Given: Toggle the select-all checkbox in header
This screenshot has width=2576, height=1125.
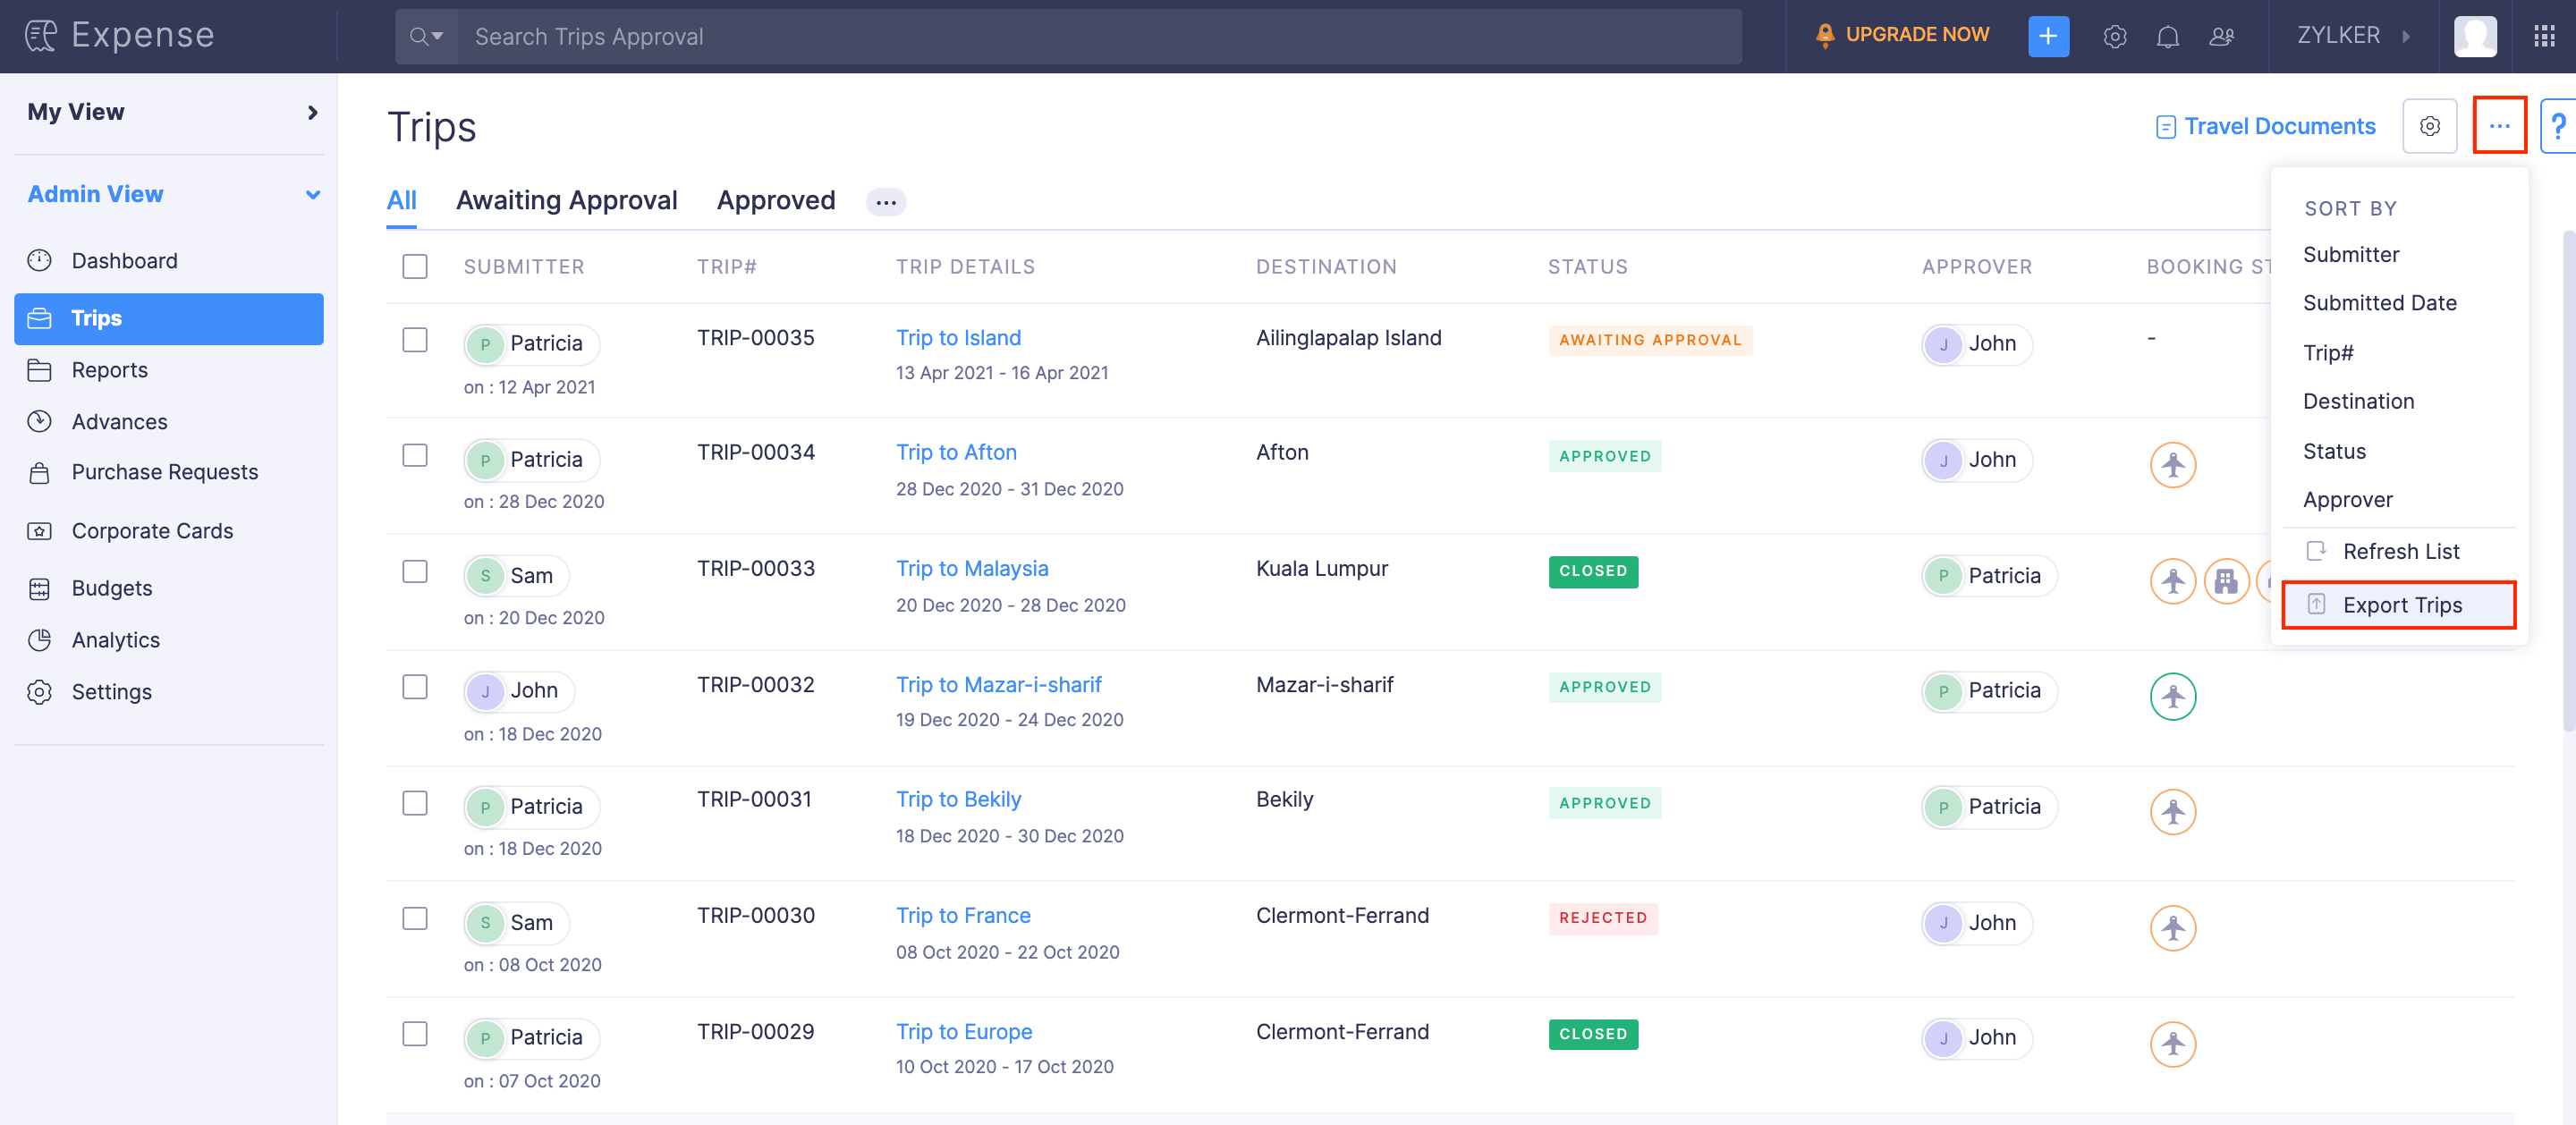Looking at the screenshot, I should 414,266.
